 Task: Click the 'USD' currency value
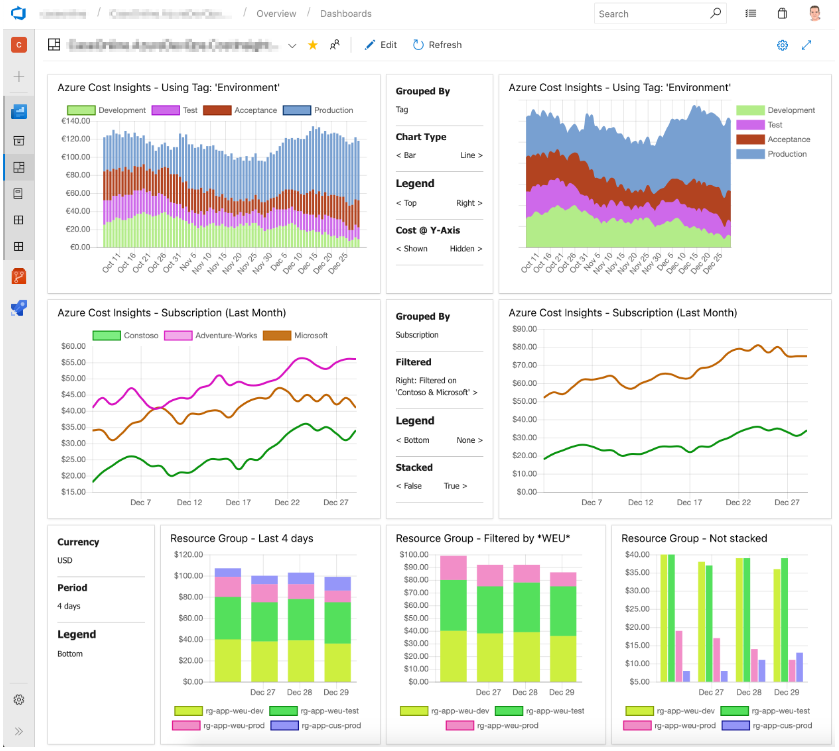point(65,561)
